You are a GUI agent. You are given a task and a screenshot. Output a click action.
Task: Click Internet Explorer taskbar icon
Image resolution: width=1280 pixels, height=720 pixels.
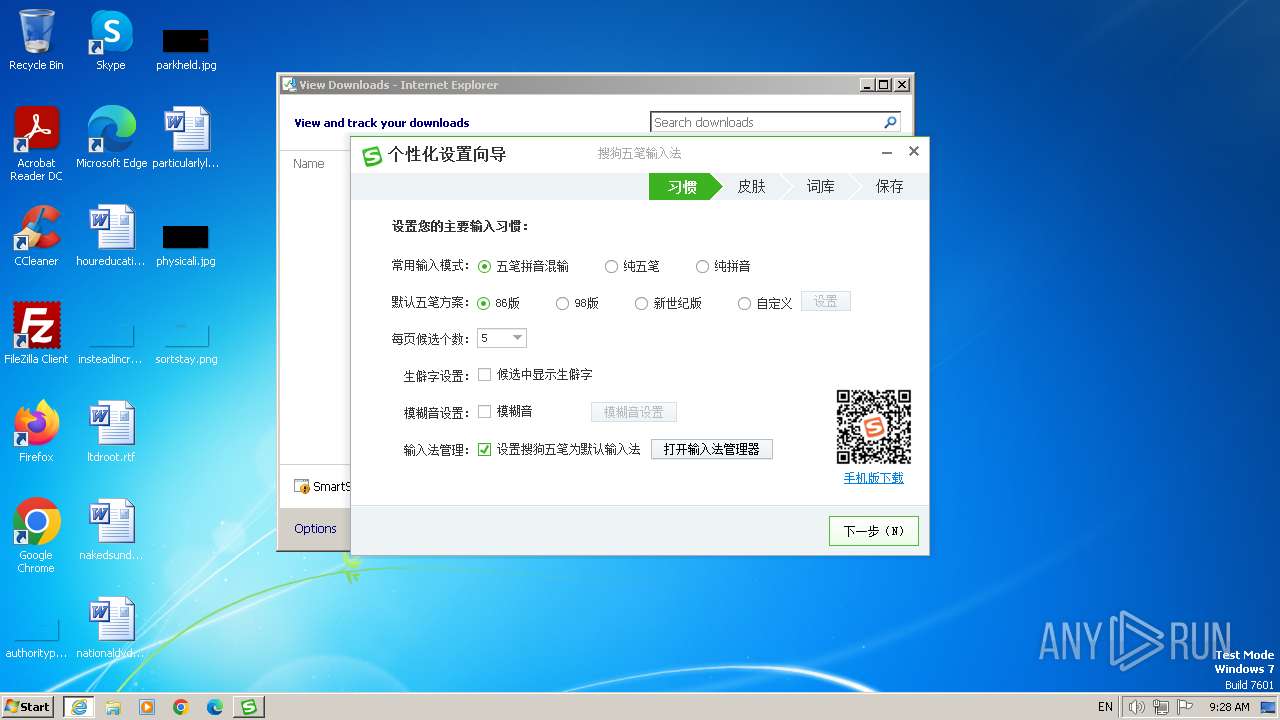(x=79, y=707)
